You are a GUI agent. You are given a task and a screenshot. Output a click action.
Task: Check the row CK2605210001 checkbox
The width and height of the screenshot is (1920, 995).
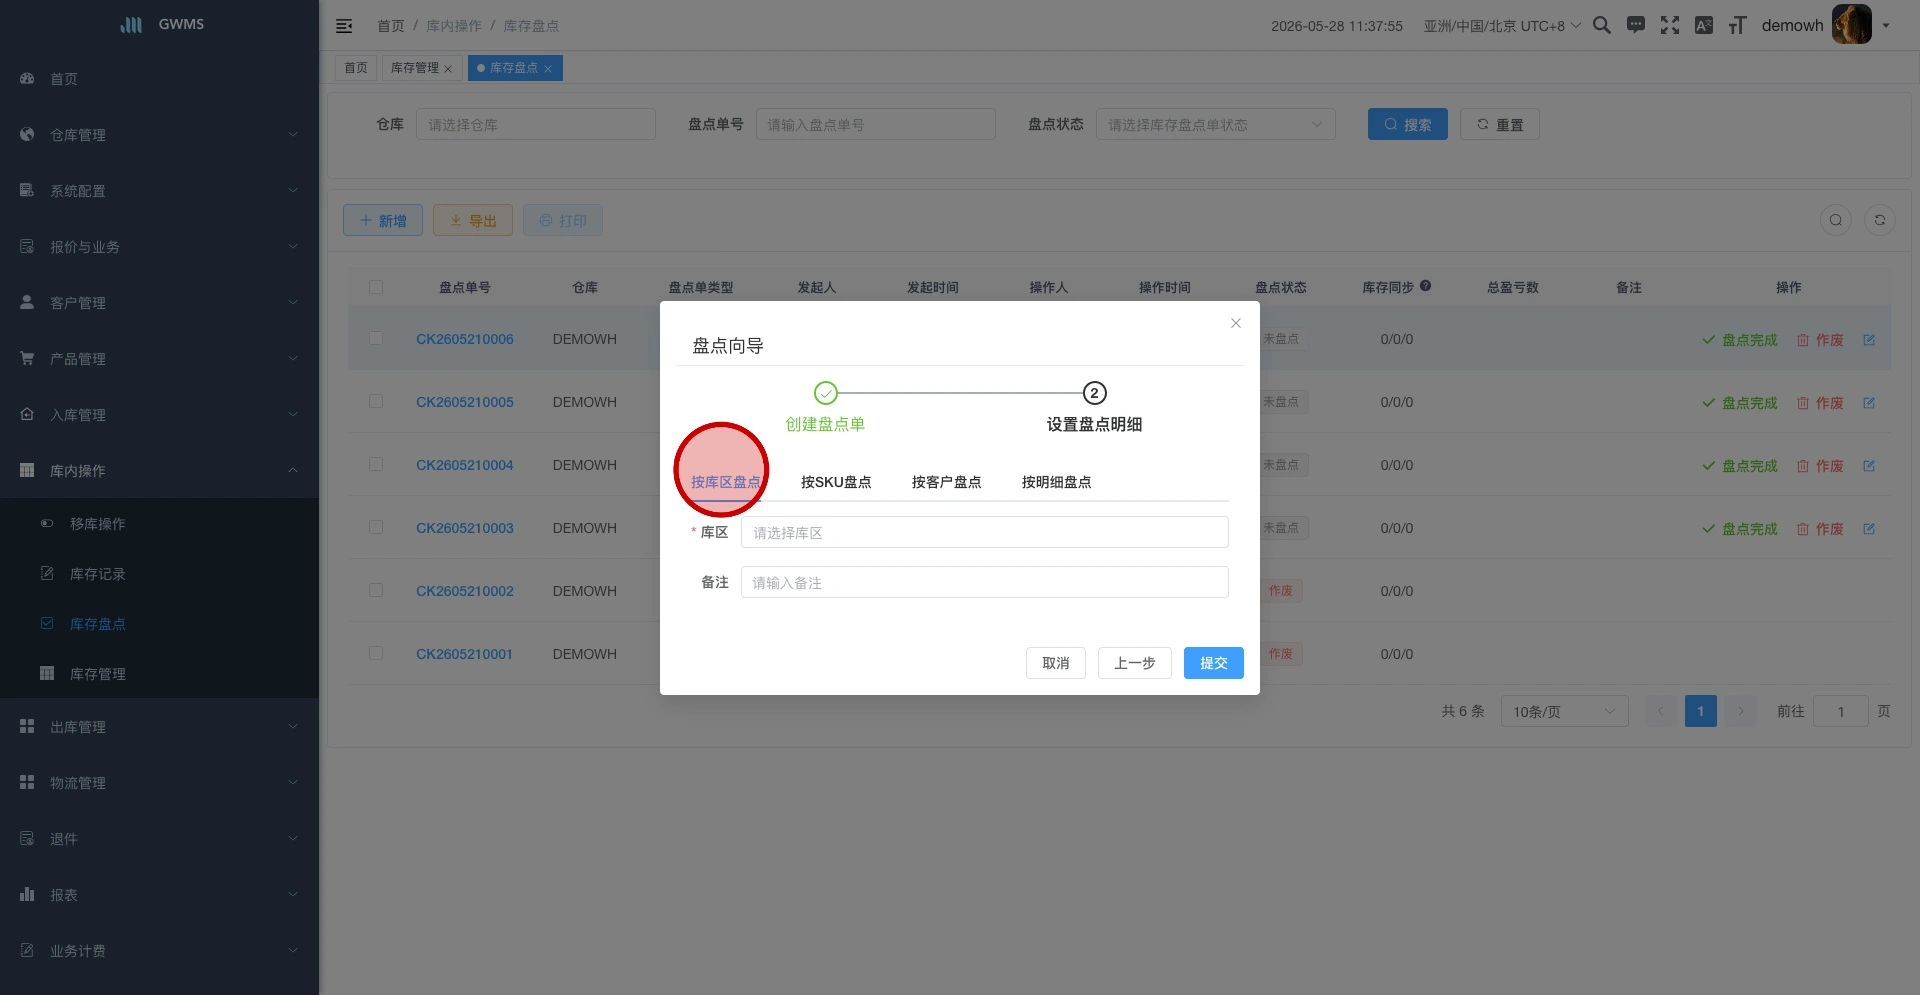tap(376, 654)
